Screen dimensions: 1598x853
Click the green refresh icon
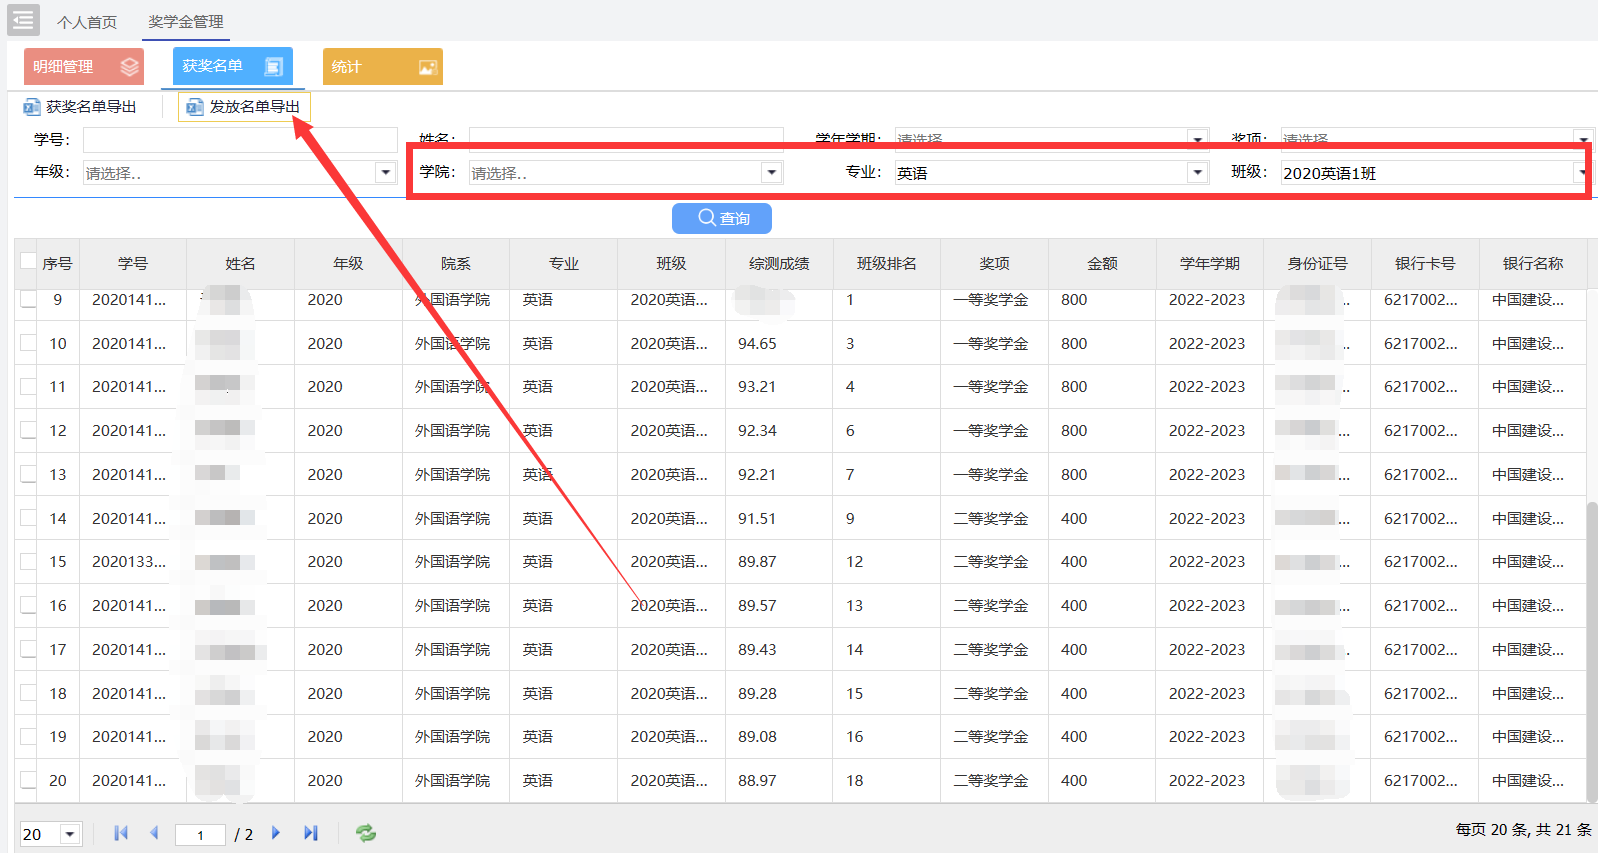(x=366, y=833)
